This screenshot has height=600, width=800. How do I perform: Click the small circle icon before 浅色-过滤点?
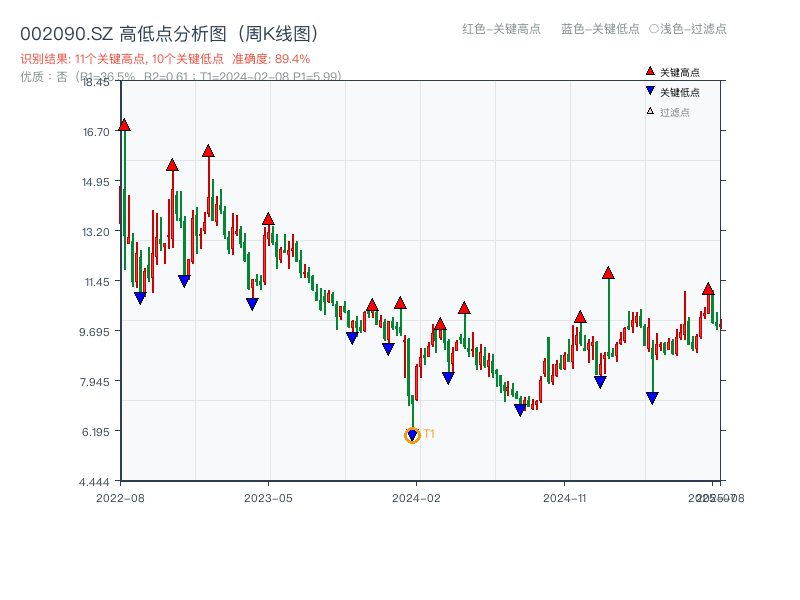point(654,29)
